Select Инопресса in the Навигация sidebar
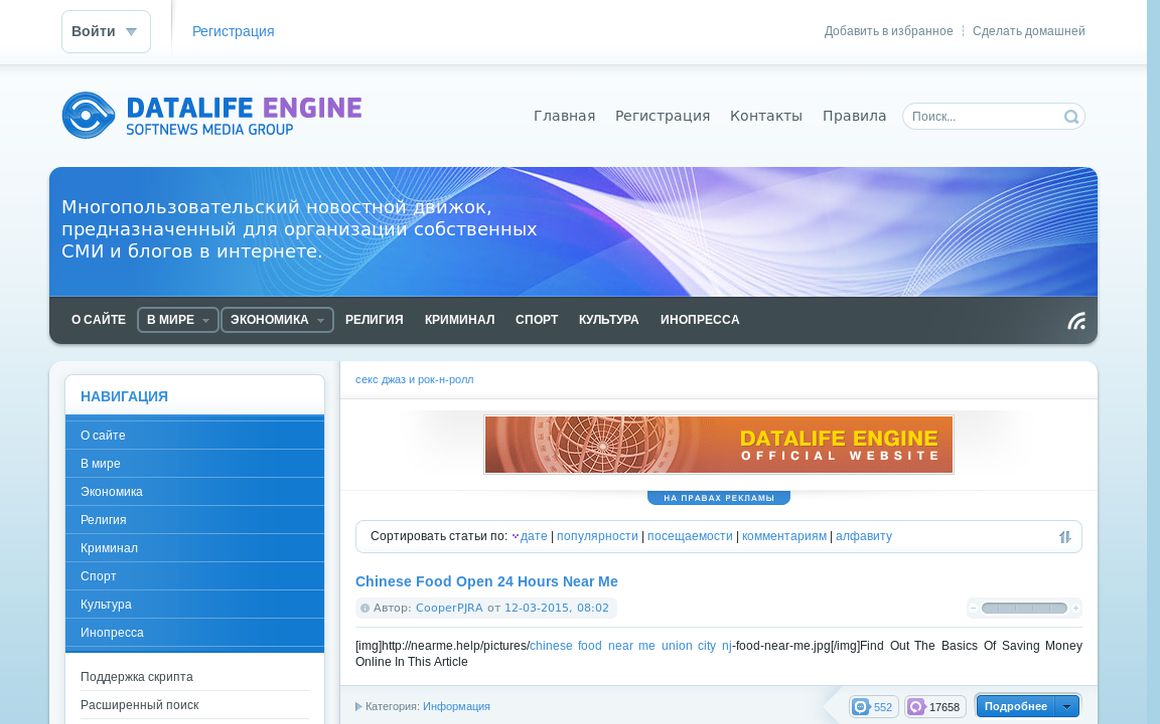 point(195,632)
